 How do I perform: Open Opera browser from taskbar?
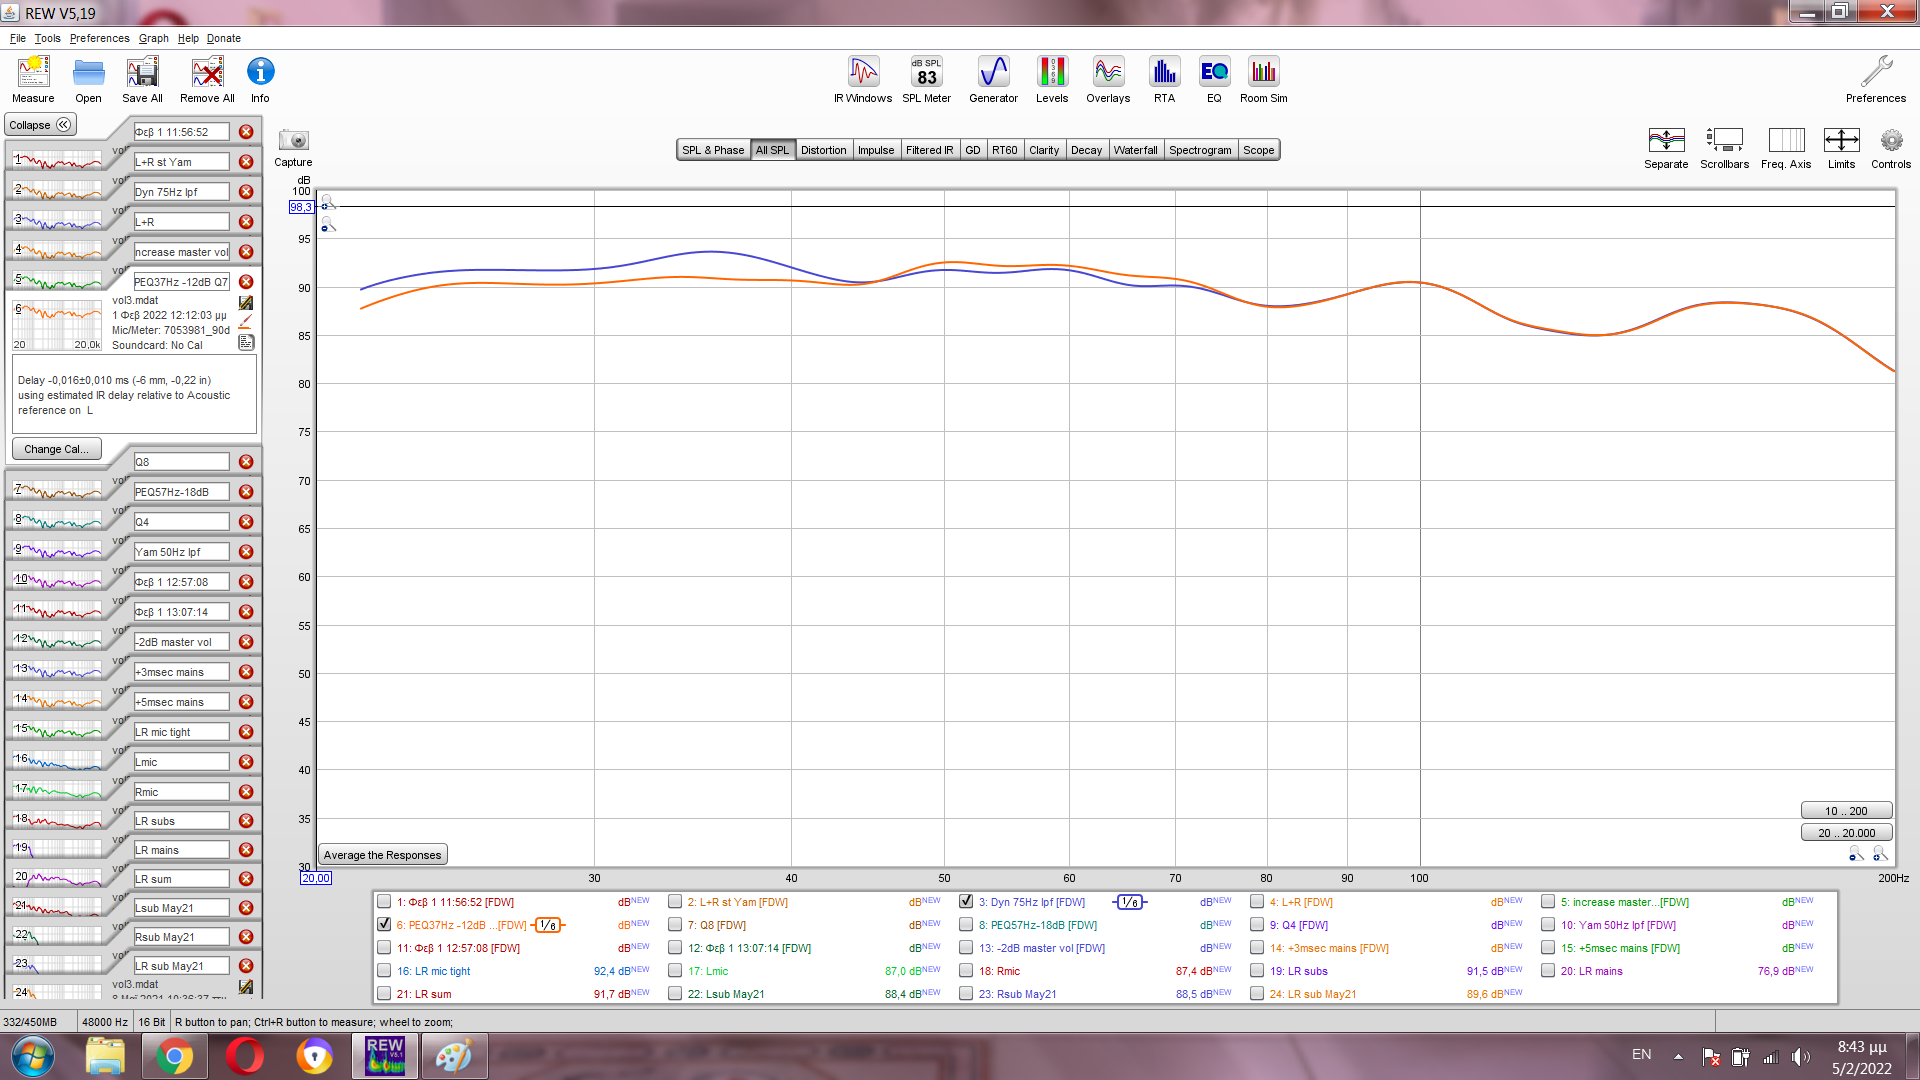click(245, 1056)
